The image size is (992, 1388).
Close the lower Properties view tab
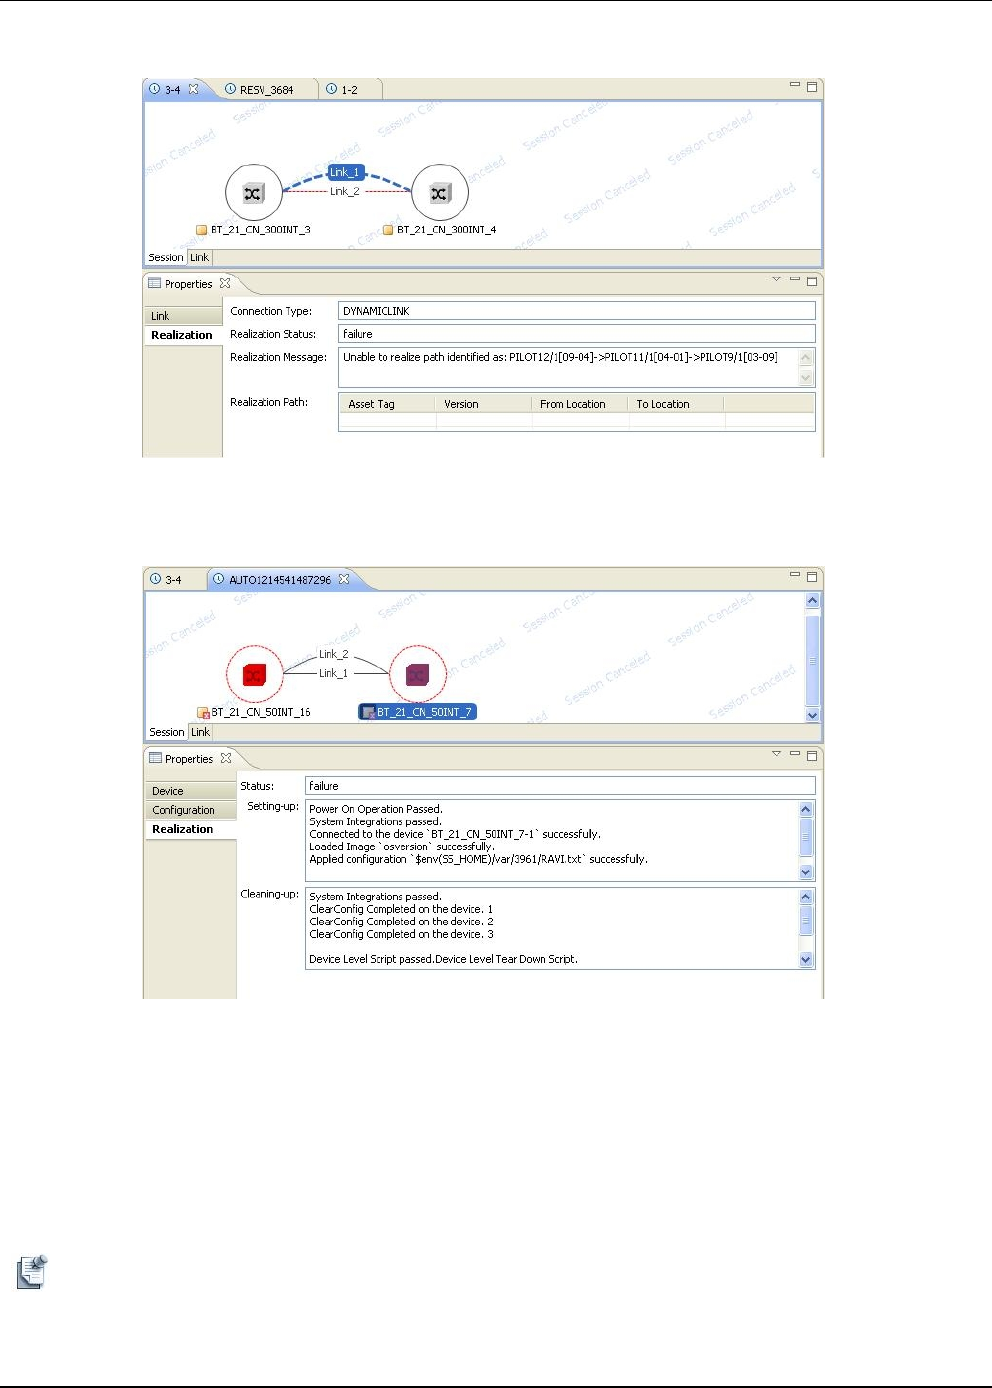[226, 758]
